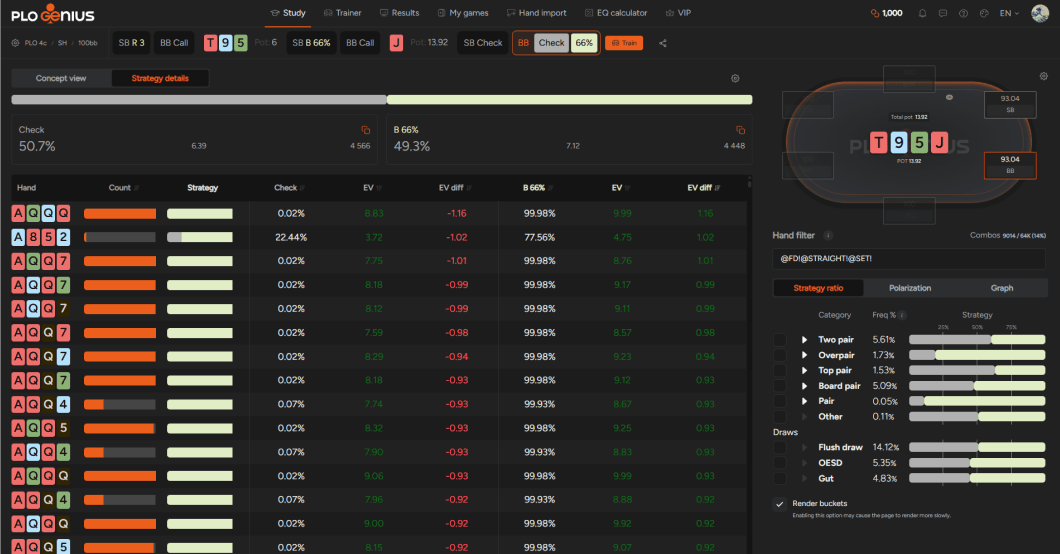
Task: Tick the Board pair category checkbox
Action: click(x=779, y=386)
